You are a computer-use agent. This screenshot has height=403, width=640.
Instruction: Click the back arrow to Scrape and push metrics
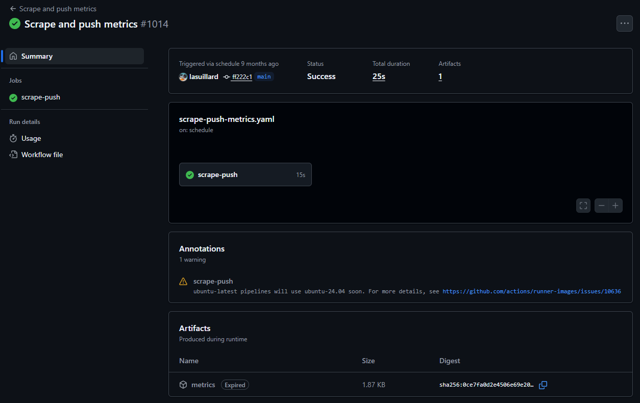[14, 9]
